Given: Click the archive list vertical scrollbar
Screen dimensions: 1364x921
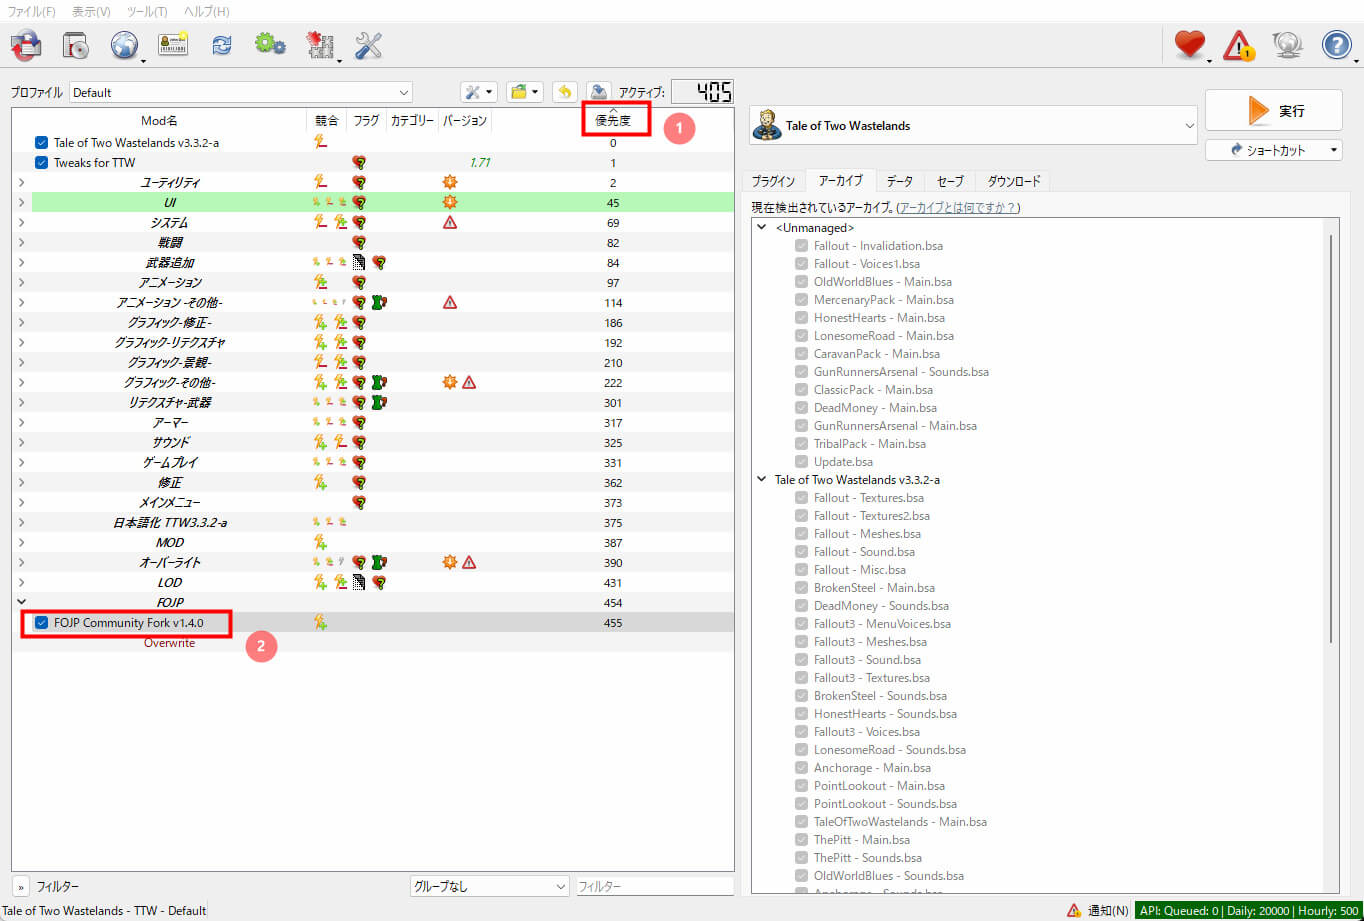Looking at the screenshot, I should click(x=1332, y=440).
